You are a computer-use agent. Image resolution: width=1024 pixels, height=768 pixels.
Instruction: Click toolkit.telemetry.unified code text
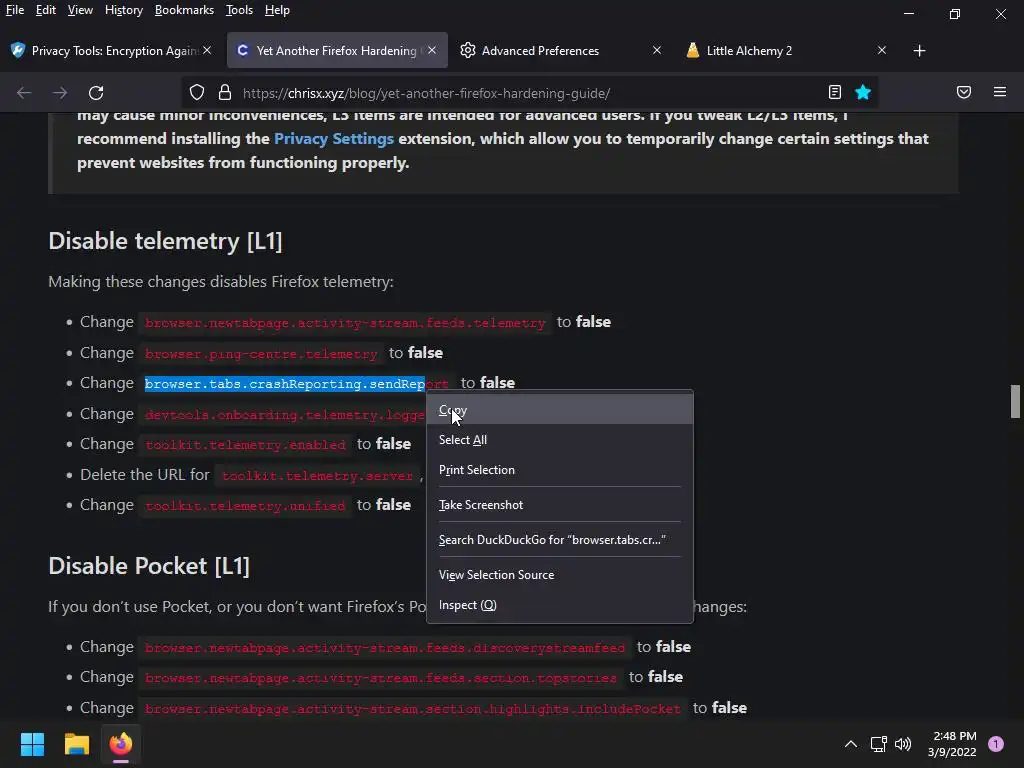245,505
